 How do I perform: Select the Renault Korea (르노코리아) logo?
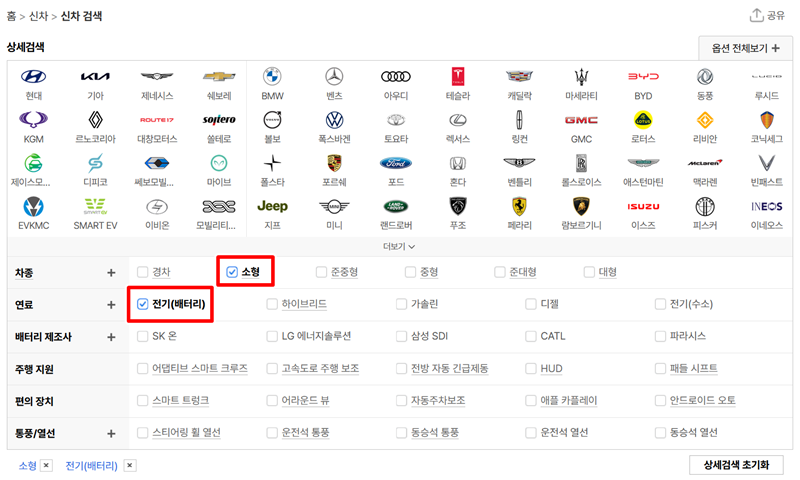point(95,120)
